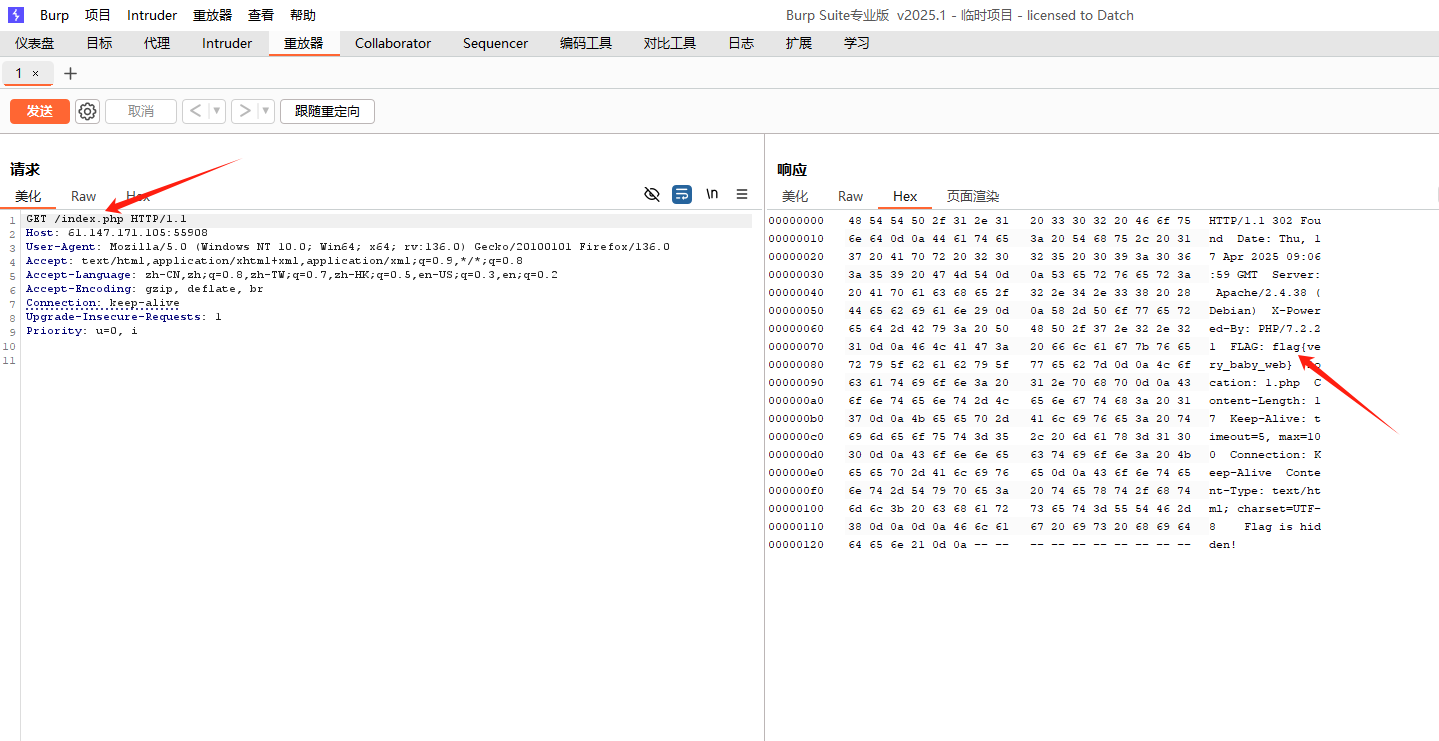Go forward to next request arrow
The image size is (1439, 741).
pyautogui.click(x=244, y=111)
